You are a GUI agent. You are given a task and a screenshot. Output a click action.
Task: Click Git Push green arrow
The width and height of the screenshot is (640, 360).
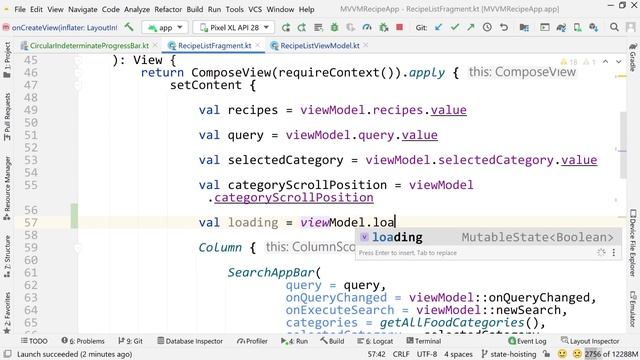[x=471, y=27]
